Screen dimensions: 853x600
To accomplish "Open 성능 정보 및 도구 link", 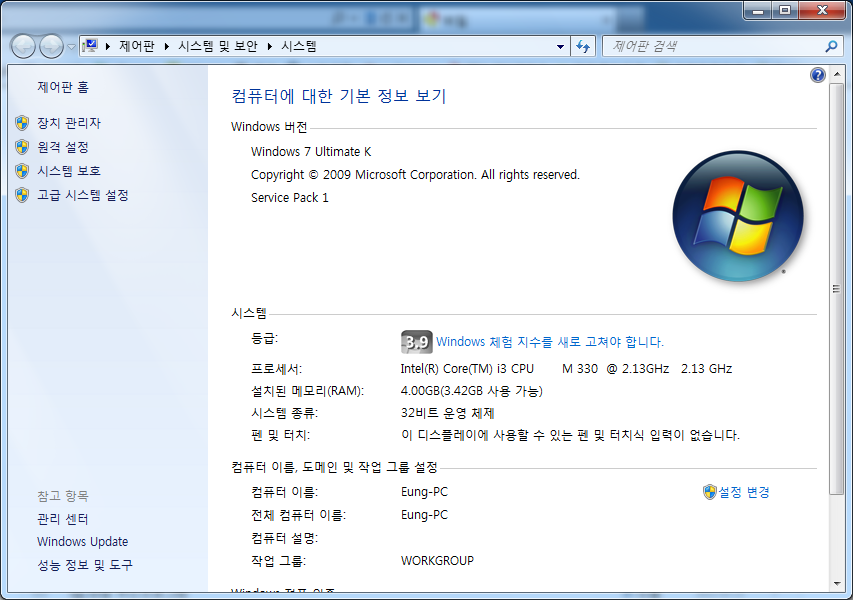I will coord(85,565).
